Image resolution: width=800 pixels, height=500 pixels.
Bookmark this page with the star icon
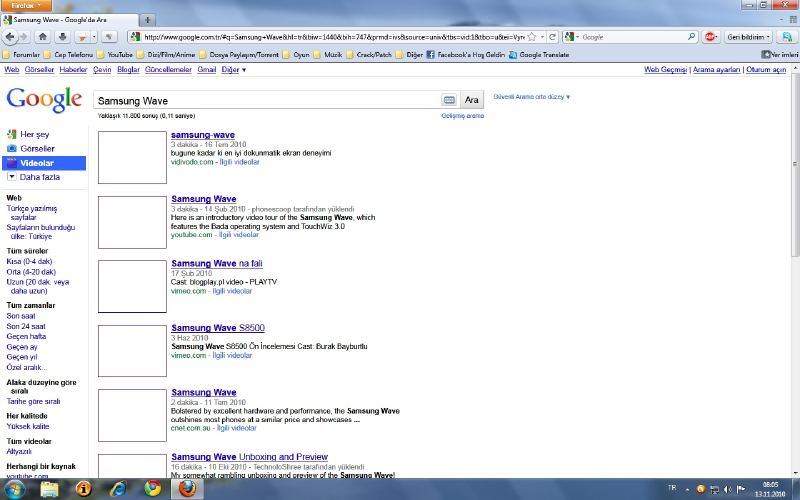coord(532,37)
